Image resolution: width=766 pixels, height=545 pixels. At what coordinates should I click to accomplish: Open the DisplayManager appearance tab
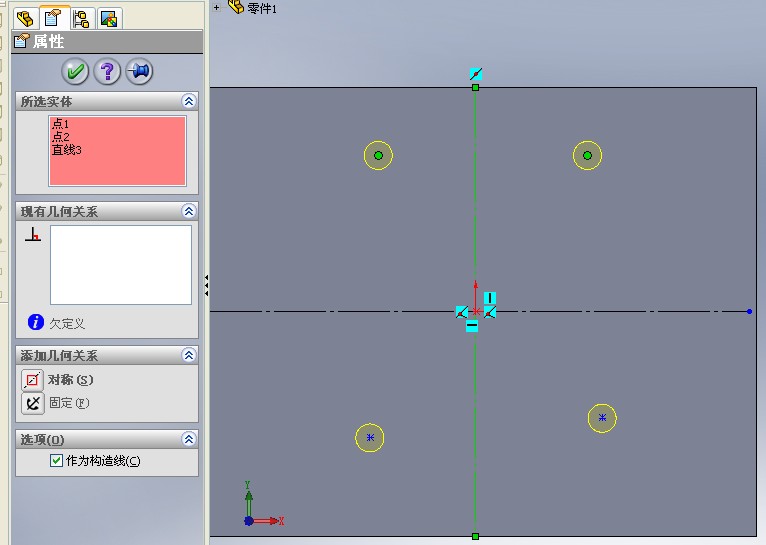tap(109, 19)
